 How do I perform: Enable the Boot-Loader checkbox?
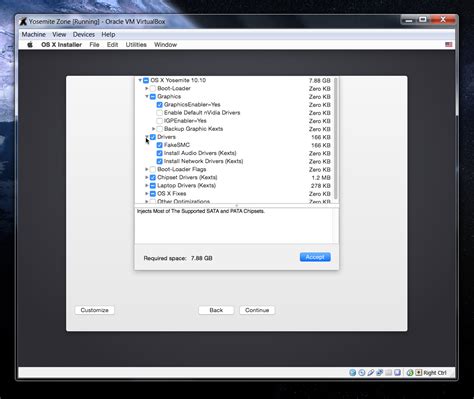(x=153, y=88)
